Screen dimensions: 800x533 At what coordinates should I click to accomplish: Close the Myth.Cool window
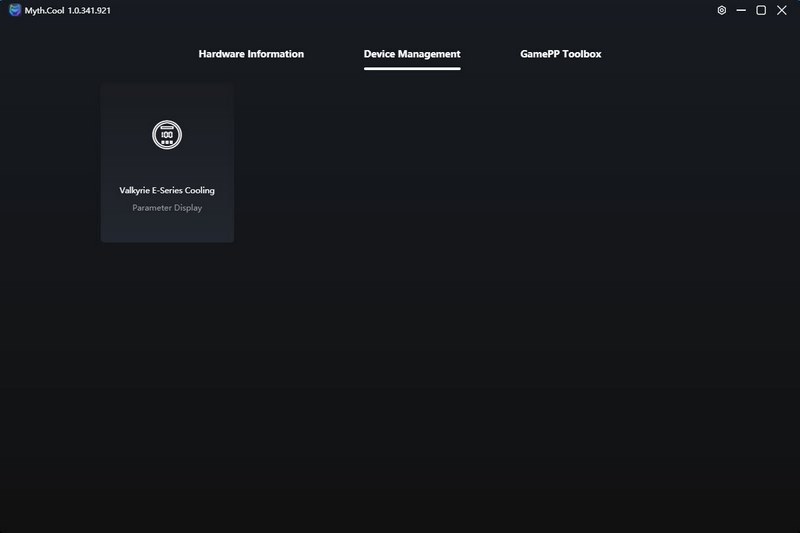[781, 10]
